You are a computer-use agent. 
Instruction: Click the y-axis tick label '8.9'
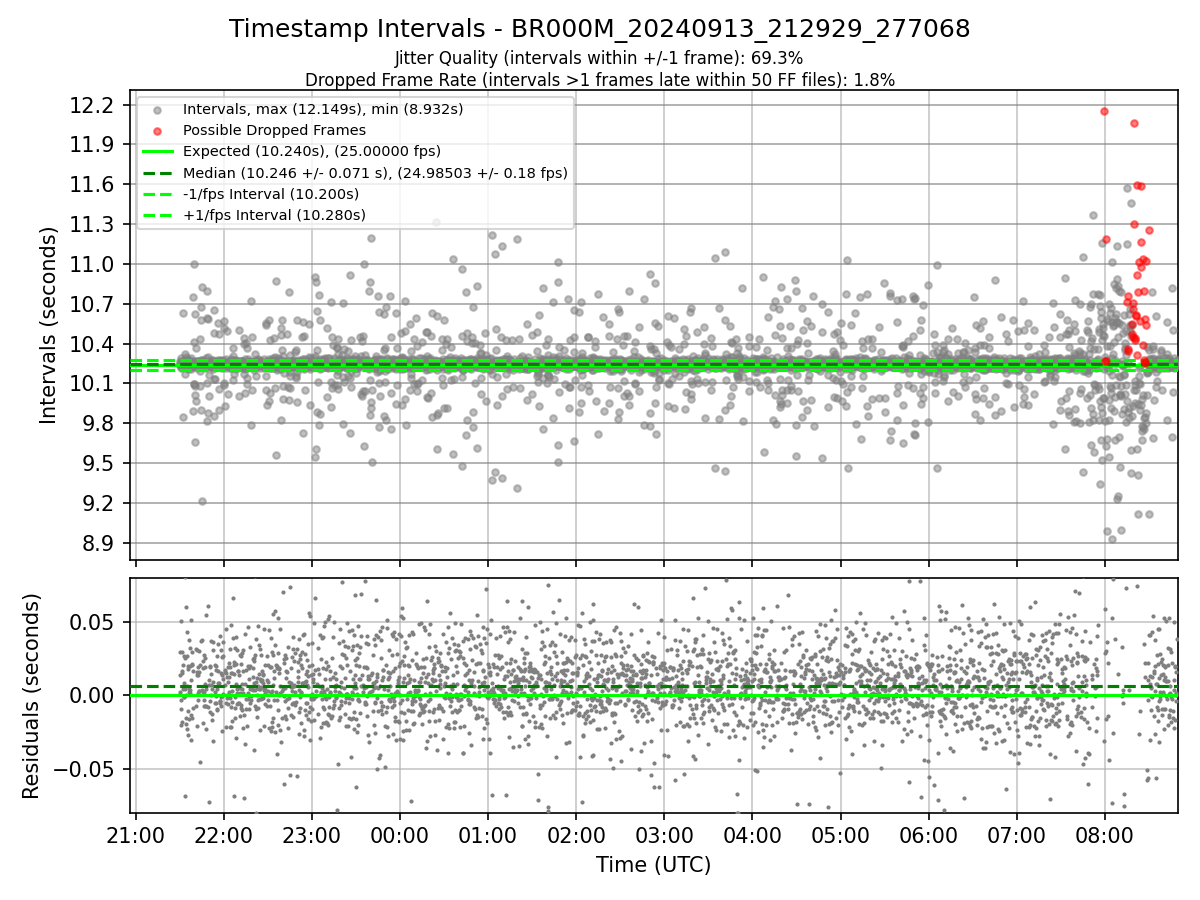click(x=99, y=544)
